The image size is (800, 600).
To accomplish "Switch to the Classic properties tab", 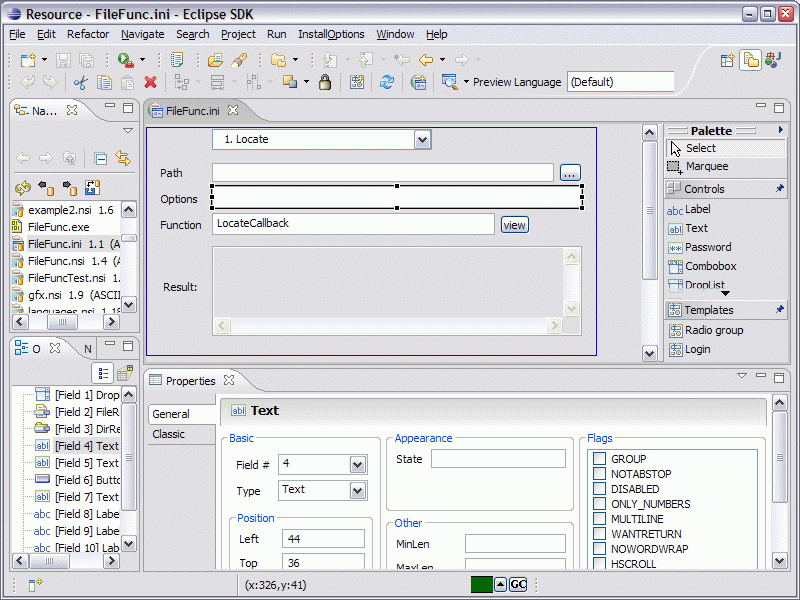I will (168, 434).
